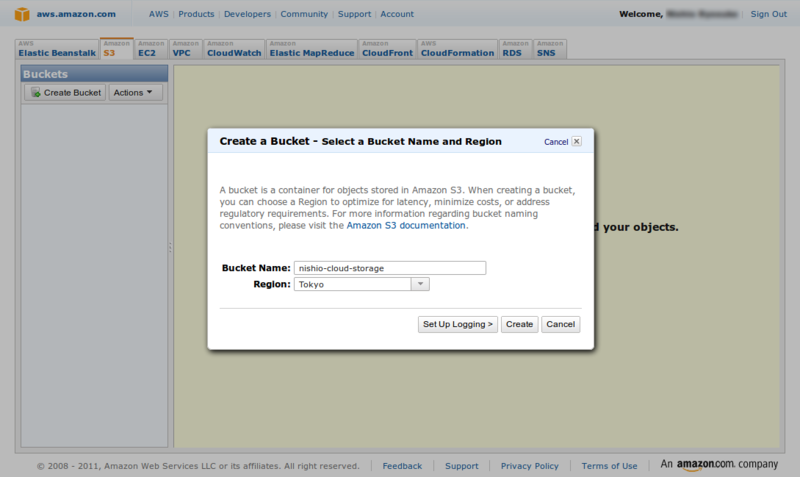Open aws.amazon.com home link
The width and height of the screenshot is (800, 477).
[76, 14]
